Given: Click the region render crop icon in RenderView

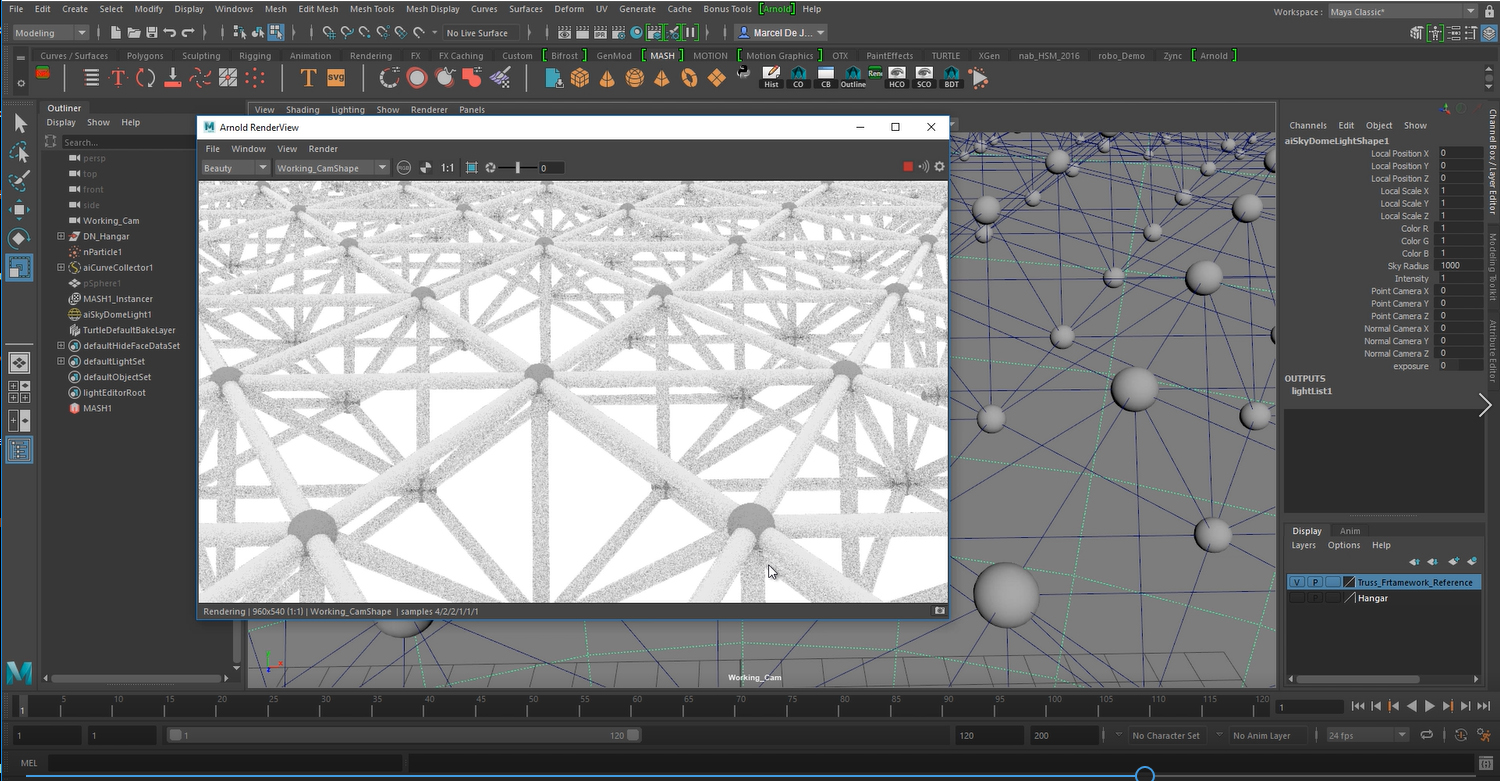Looking at the screenshot, I should pos(470,167).
